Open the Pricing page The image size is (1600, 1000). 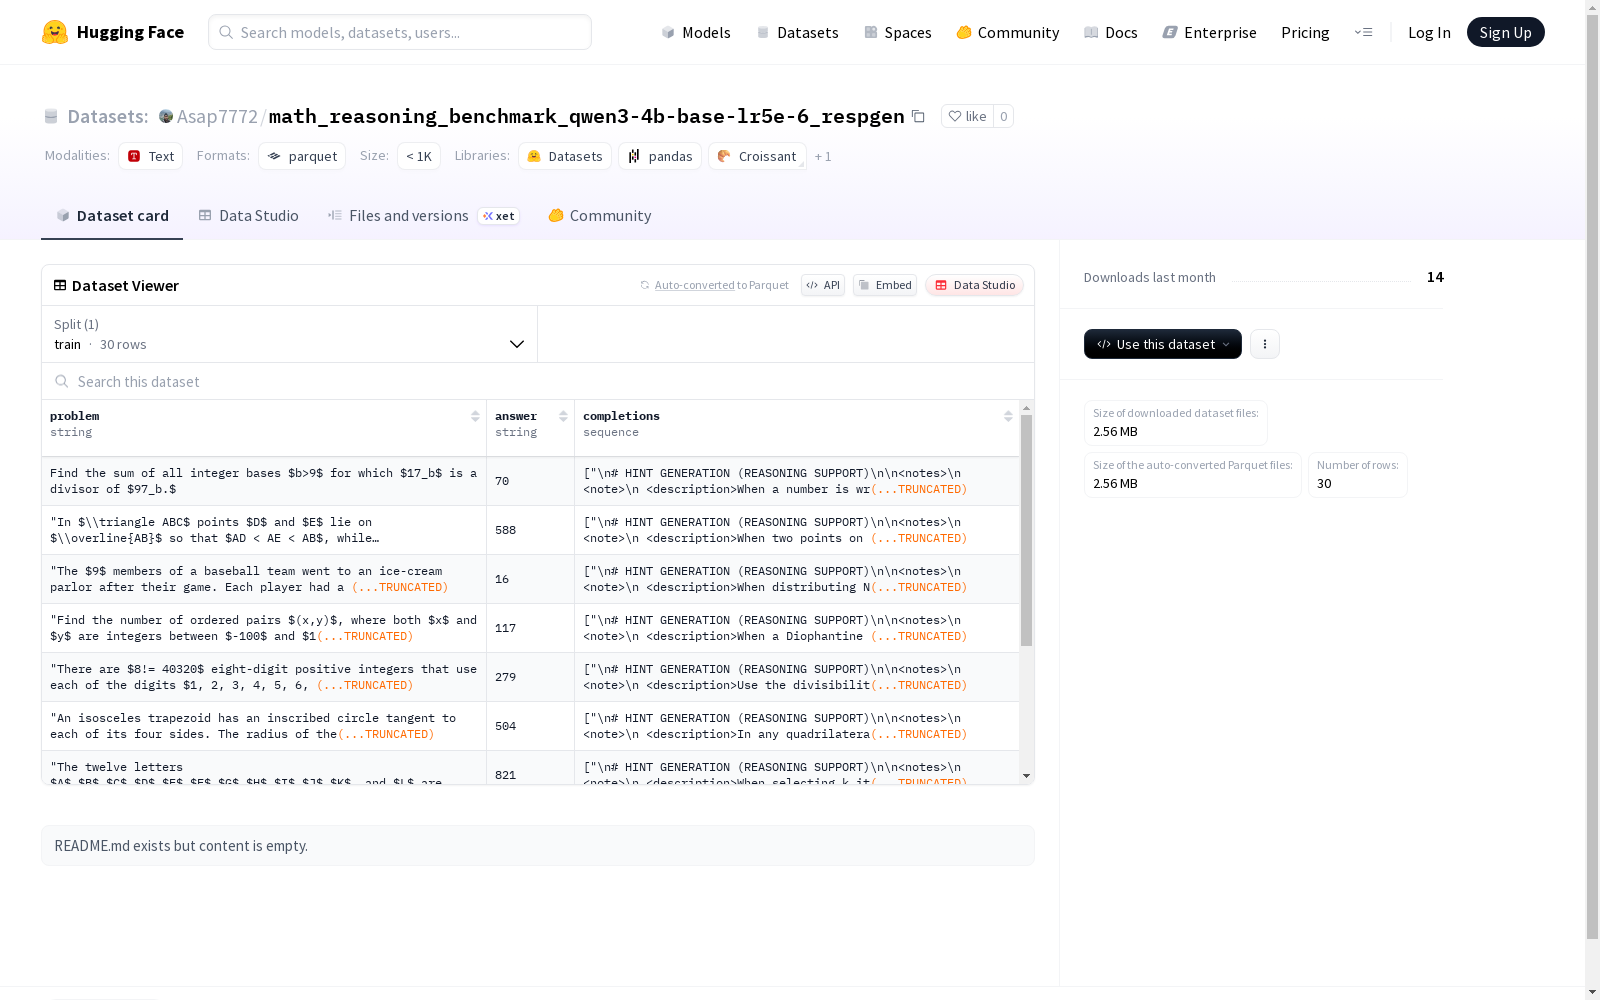point(1305,32)
